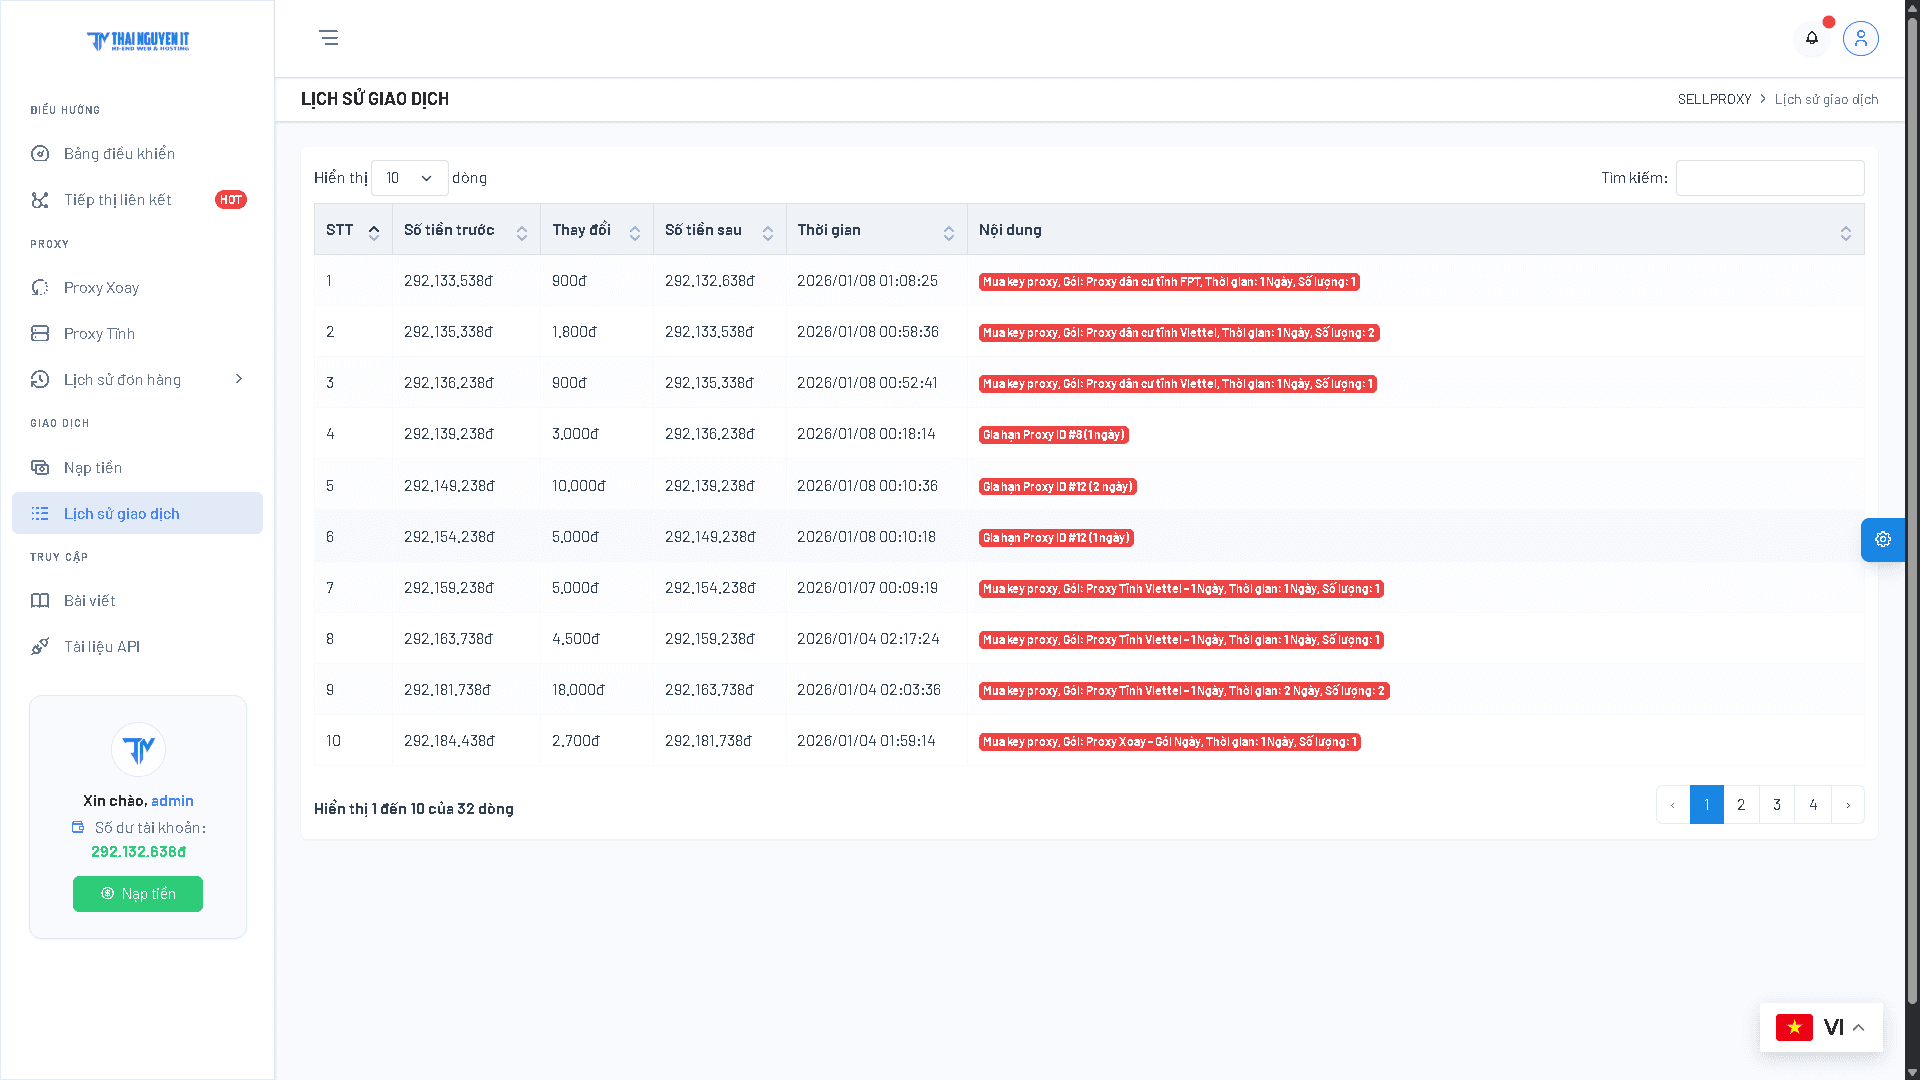This screenshot has width=1920, height=1080.
Task: Go to pagination page 4
Action: click(1813, 804)
